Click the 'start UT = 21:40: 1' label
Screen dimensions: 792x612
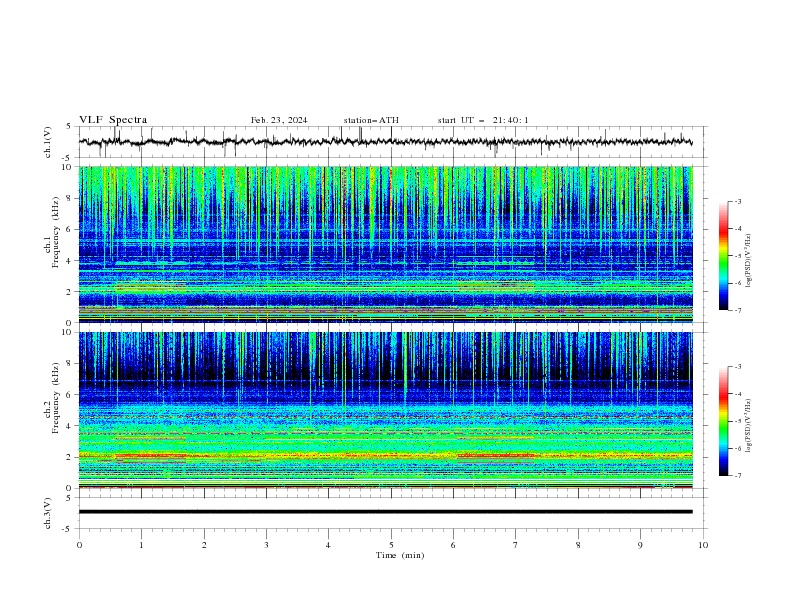[x=483, y=120]
